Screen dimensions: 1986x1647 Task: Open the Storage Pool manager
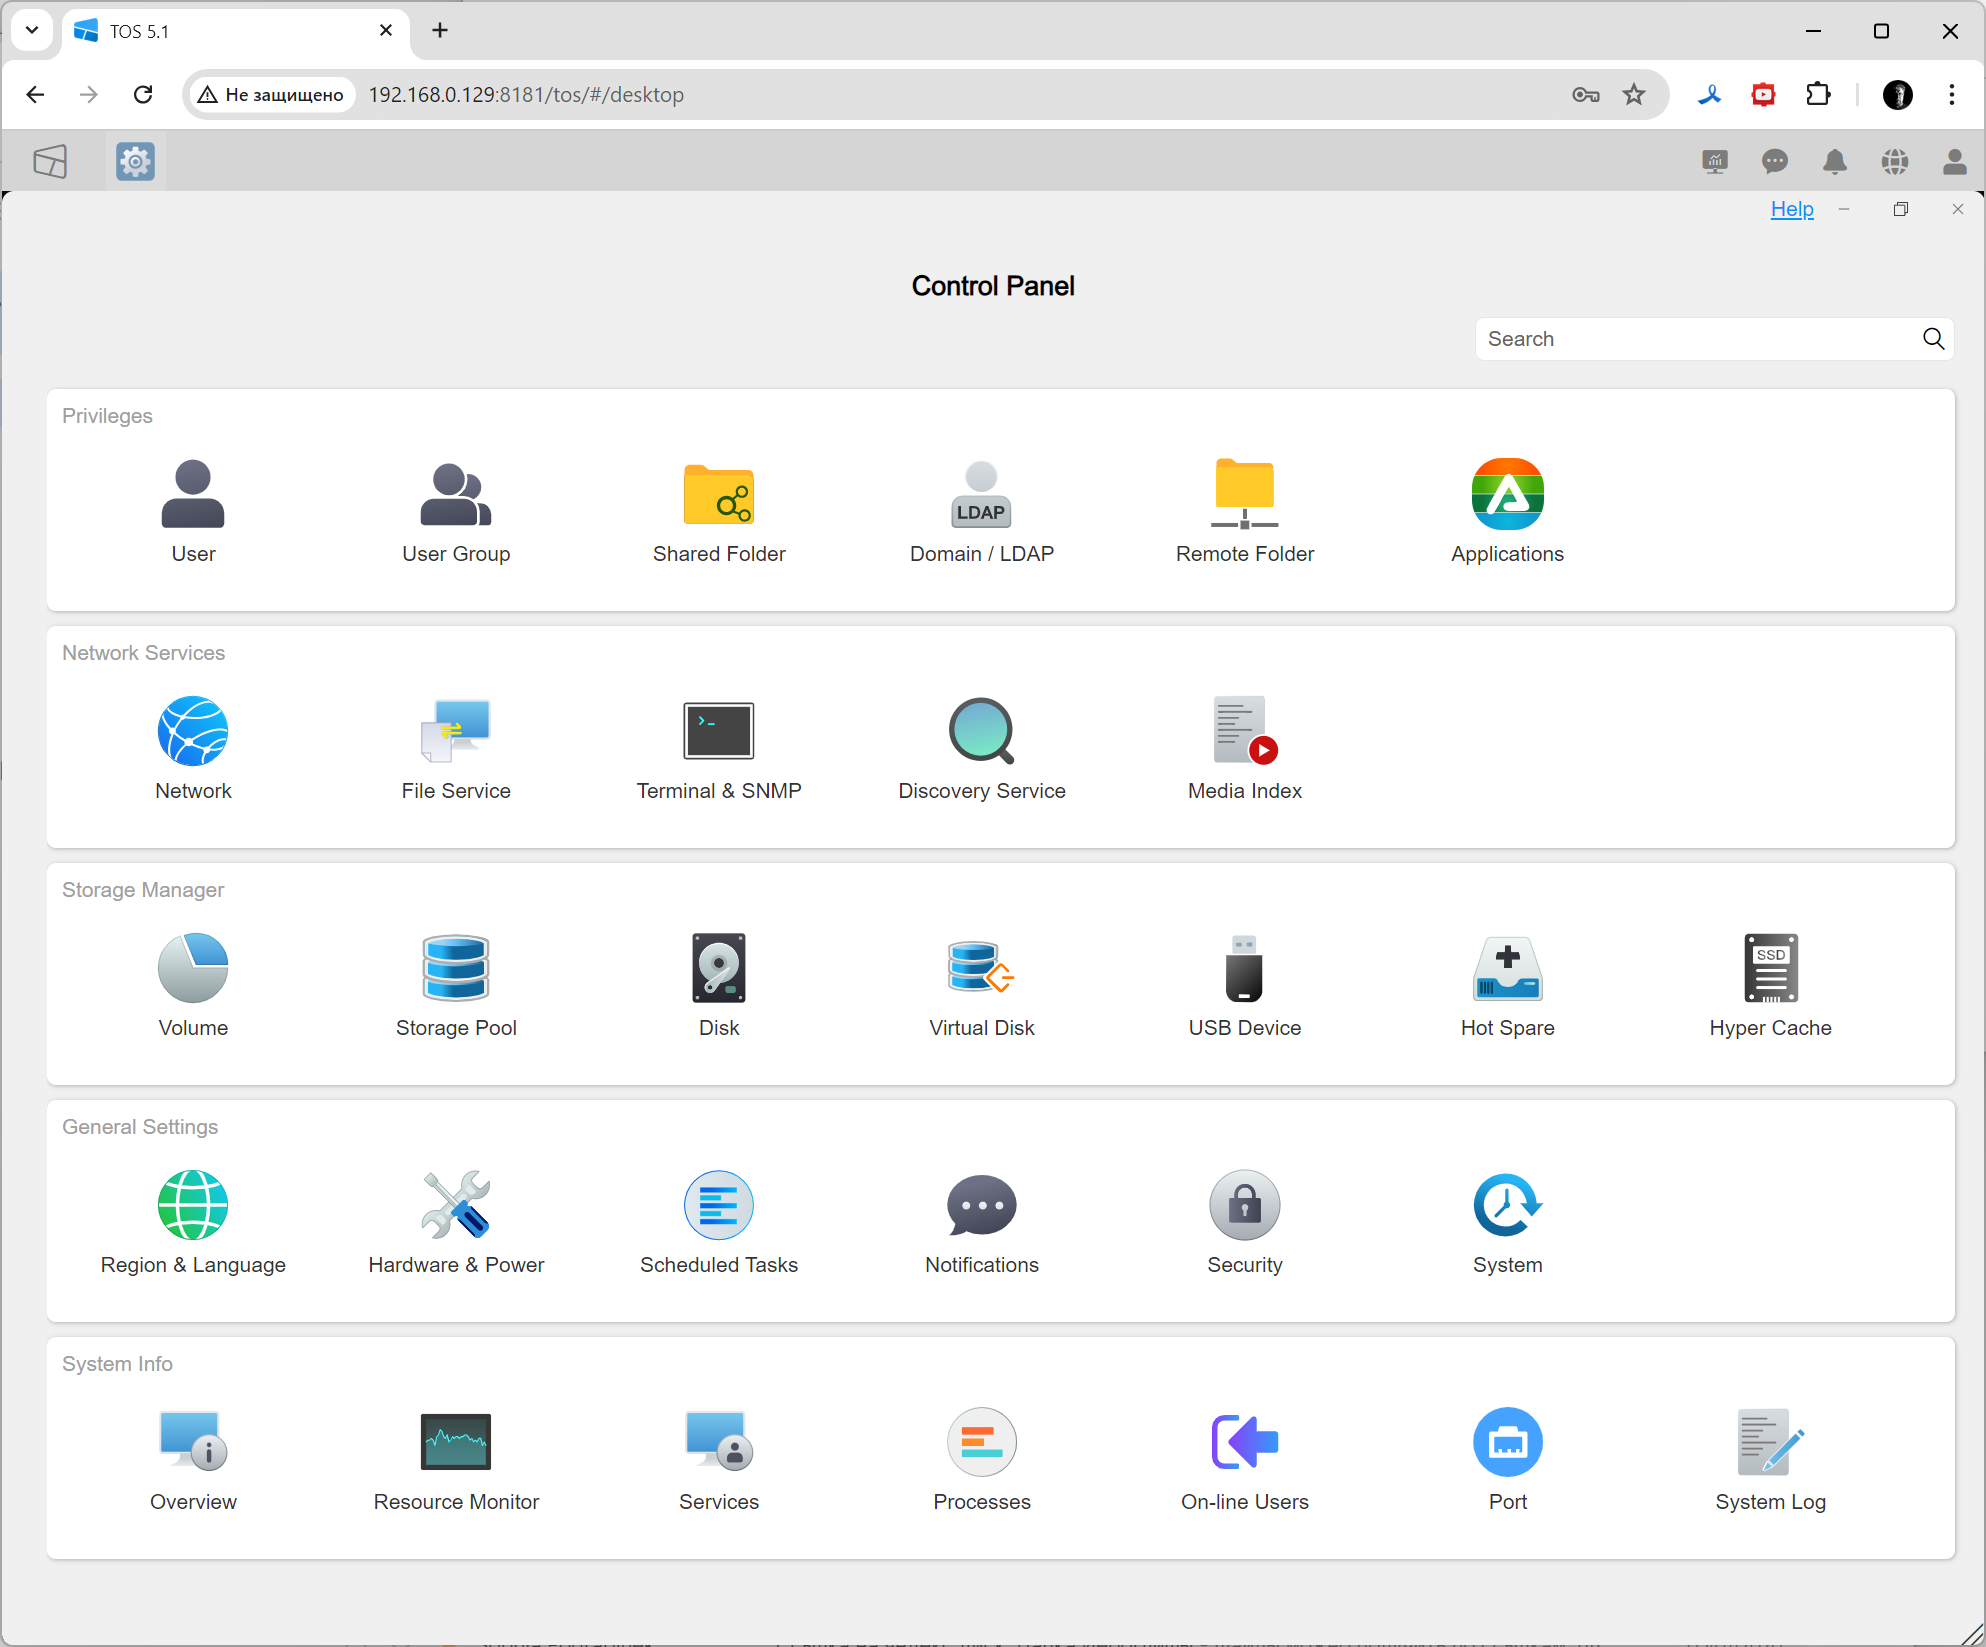(455, 984)
